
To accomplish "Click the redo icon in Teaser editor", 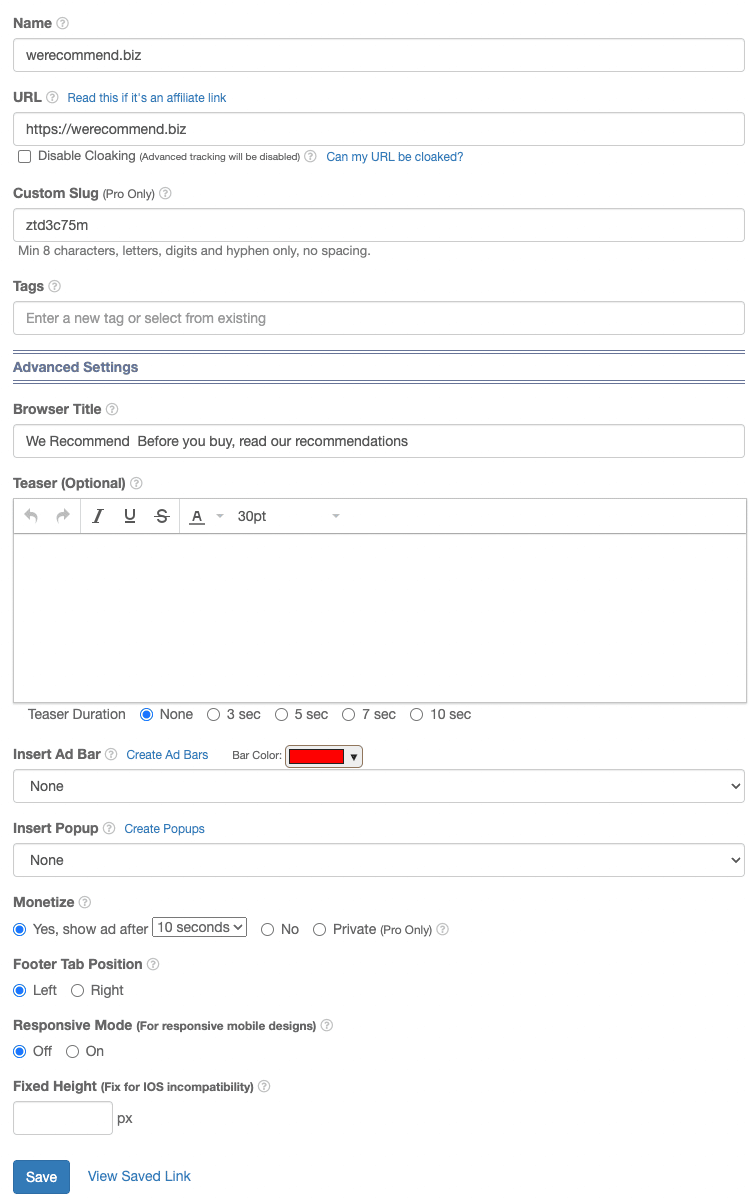I will point(63,516).
